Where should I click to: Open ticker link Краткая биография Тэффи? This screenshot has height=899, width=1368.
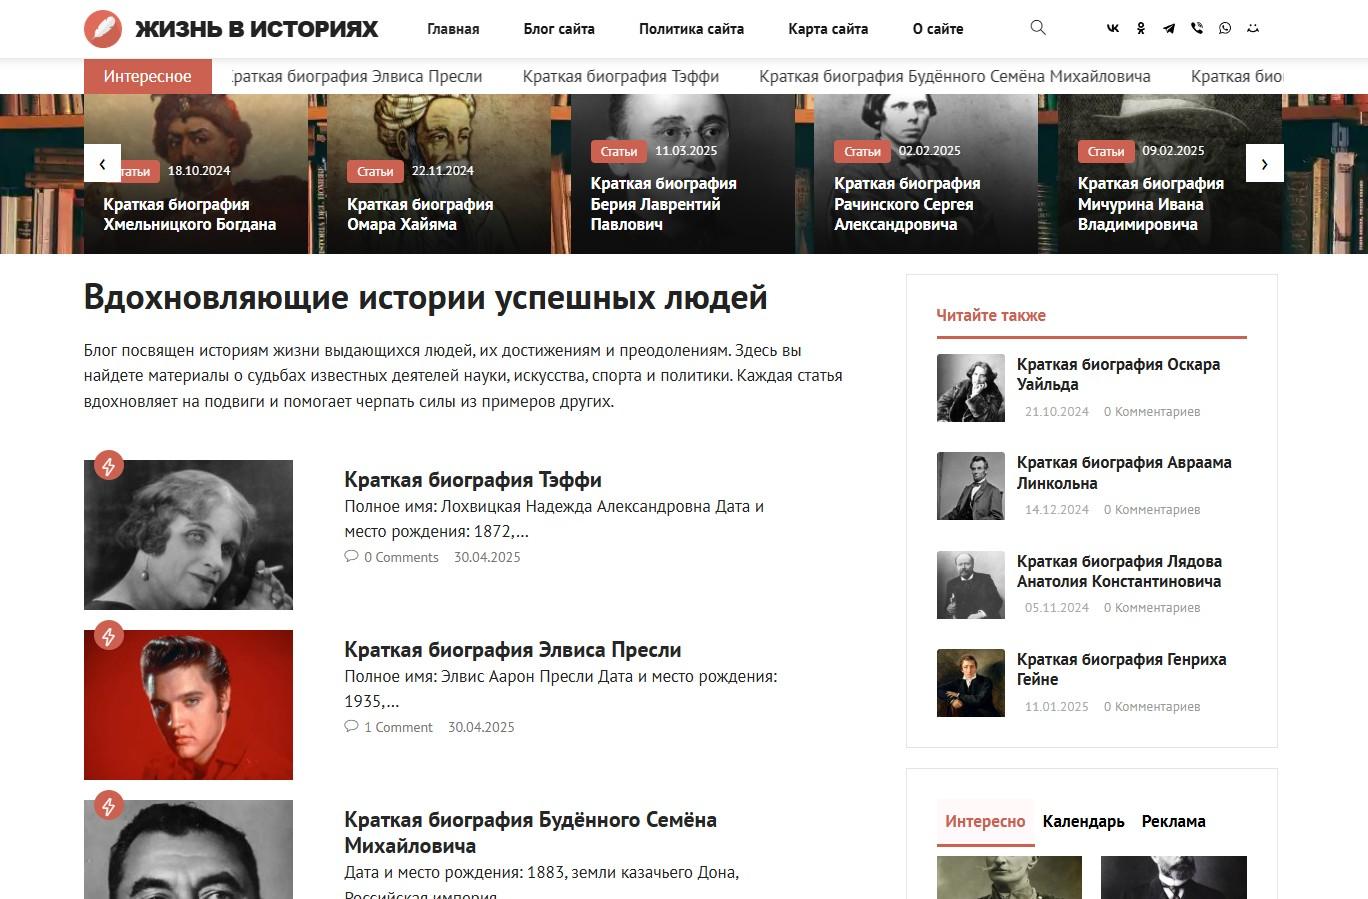(x=621, y=76)
